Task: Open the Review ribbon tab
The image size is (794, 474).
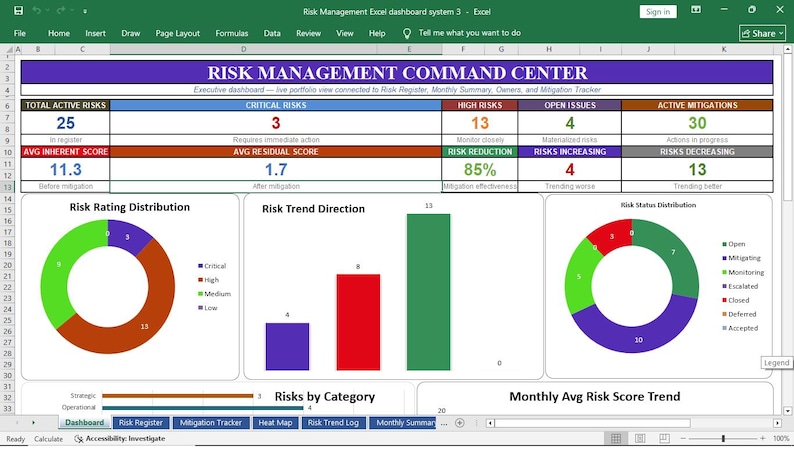Action: [x=308, y=33]
